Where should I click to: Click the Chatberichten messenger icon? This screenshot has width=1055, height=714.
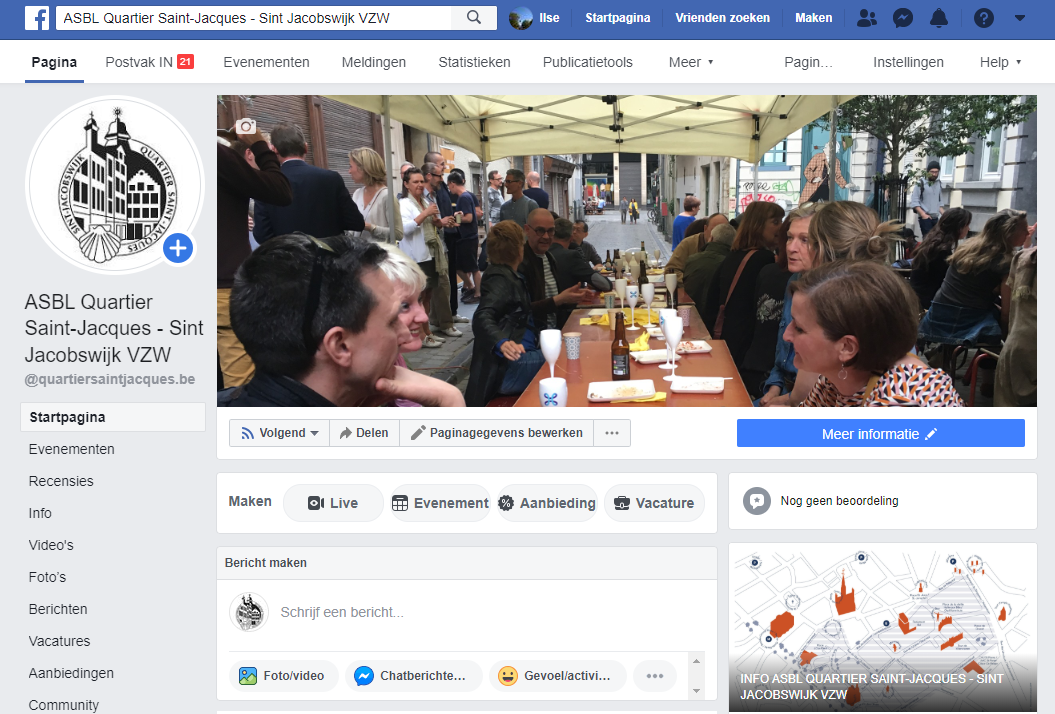click(x=364, y=676)
